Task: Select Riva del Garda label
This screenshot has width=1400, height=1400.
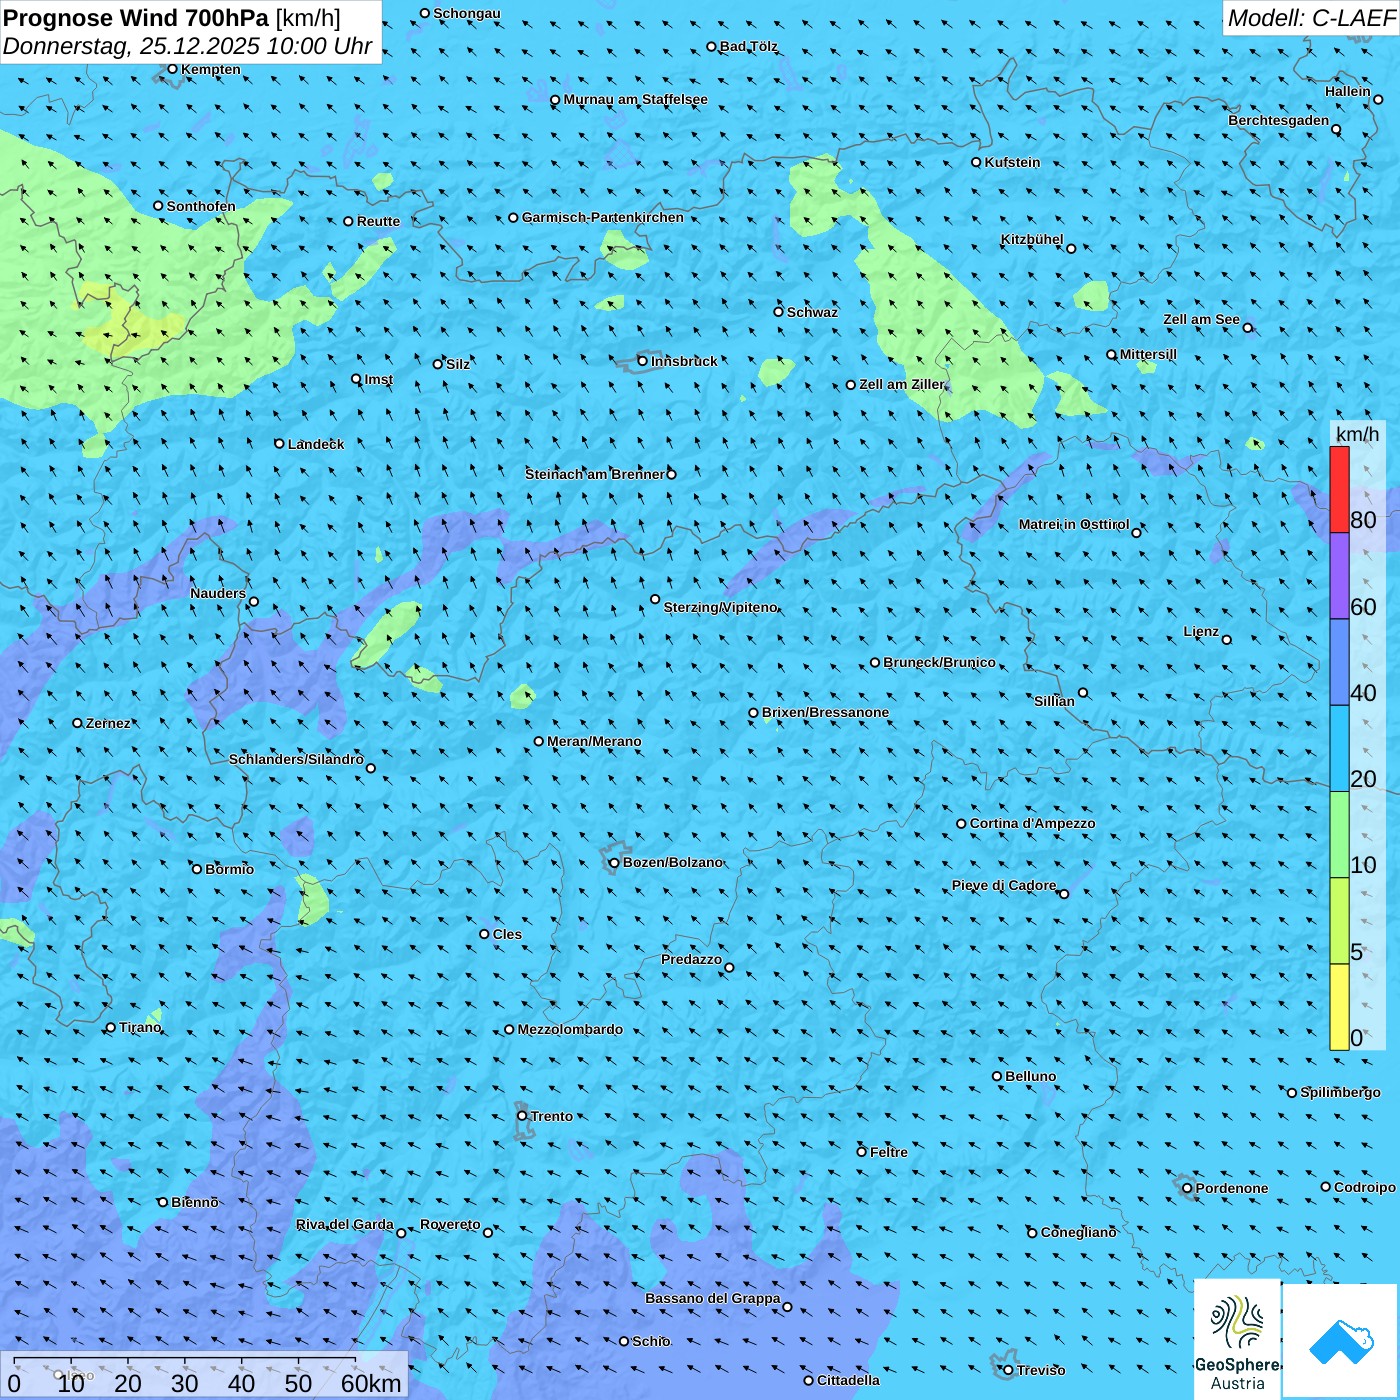Action: [345, 1225]
